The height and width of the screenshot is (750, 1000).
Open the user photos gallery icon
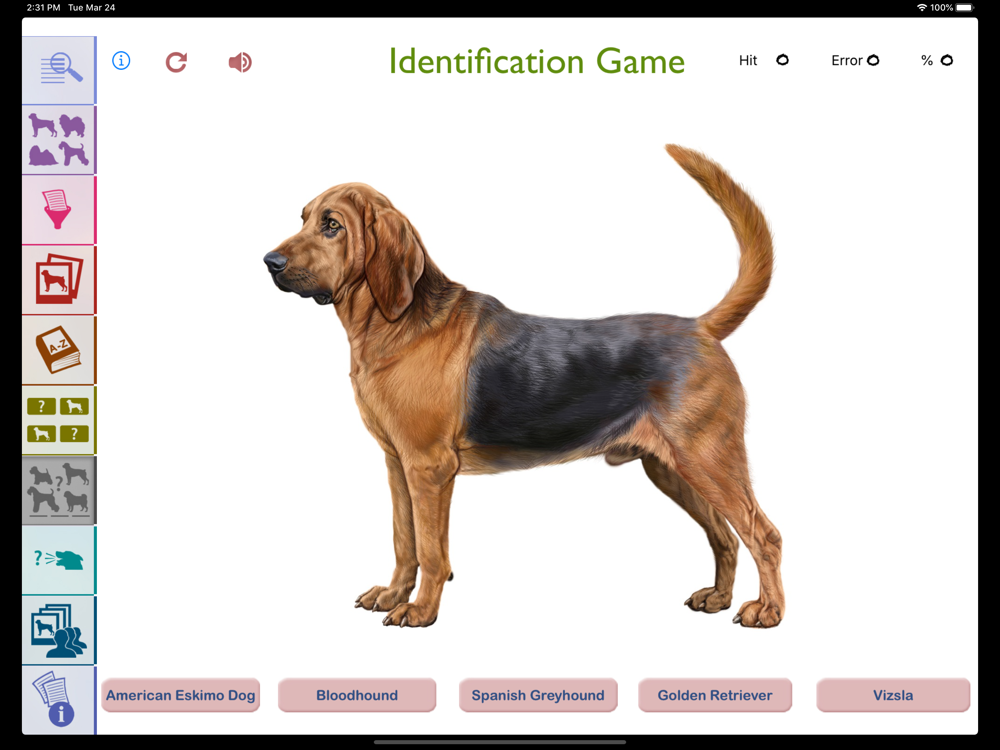(x=59, y=631)
